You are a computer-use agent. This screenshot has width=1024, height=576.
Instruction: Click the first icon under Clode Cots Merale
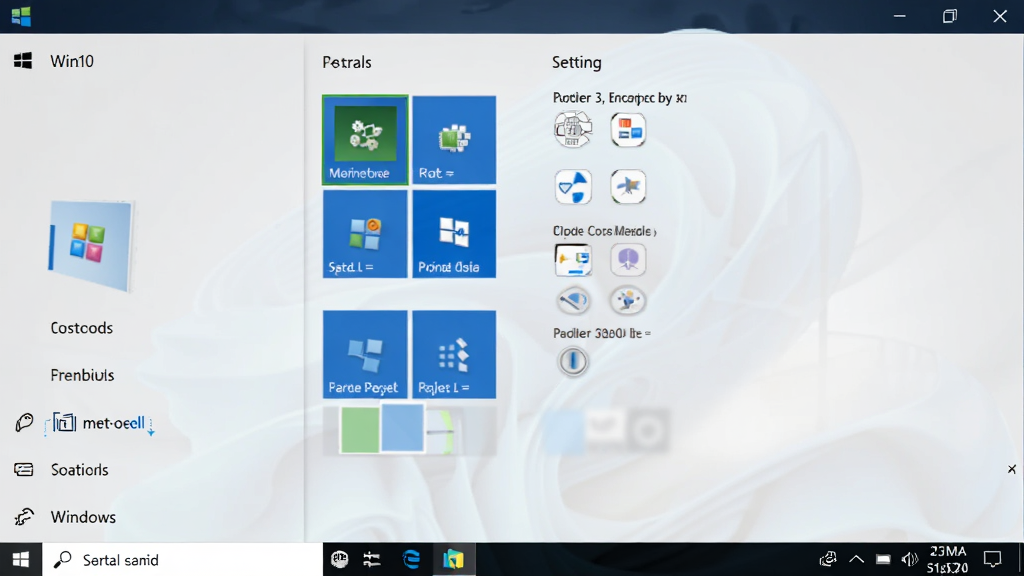point(573,259)
